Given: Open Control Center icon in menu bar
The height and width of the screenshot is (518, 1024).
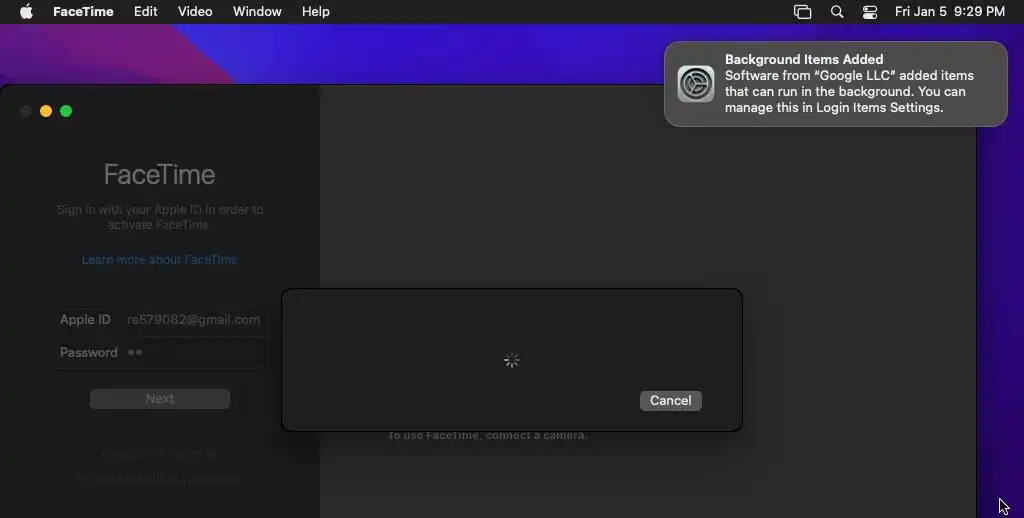Looking at the screenshot, I should click(870, 12).
